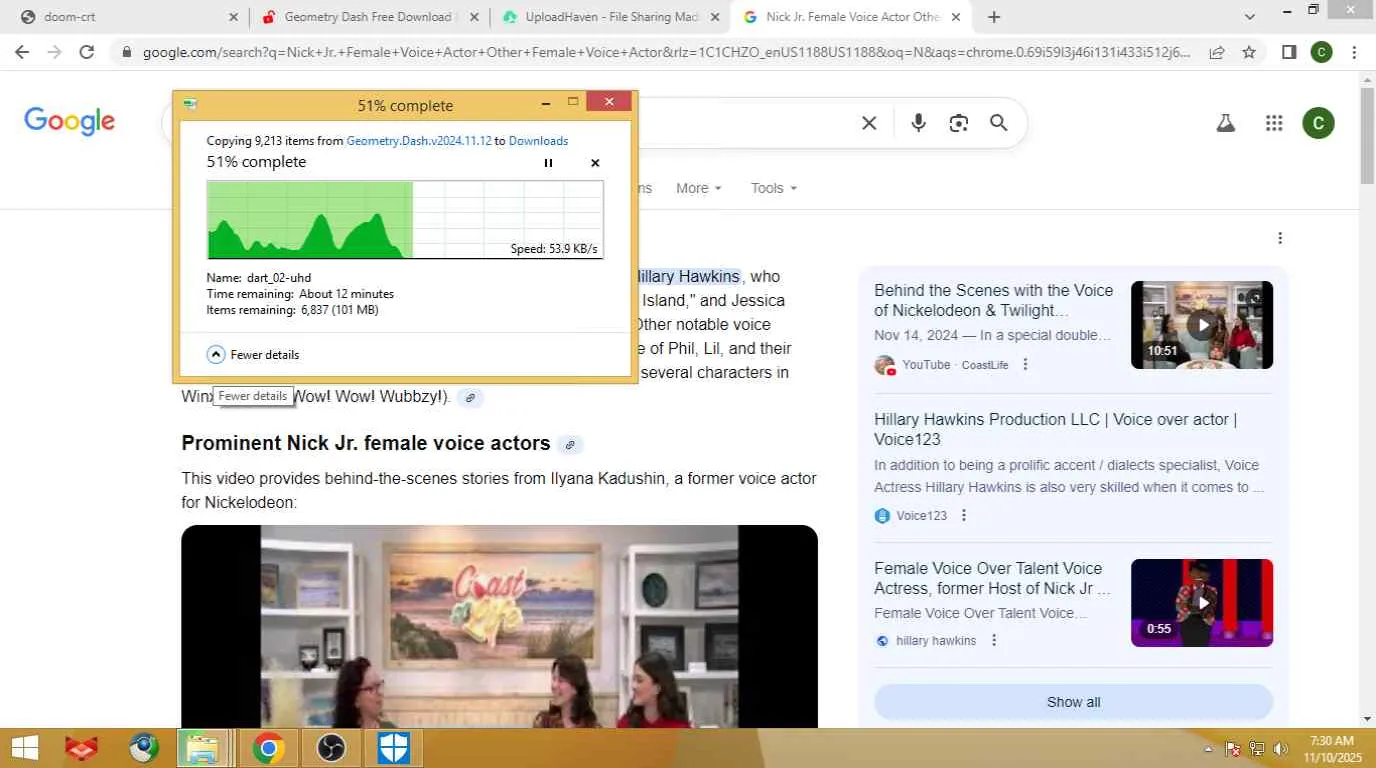This screenshot has height=768, width=1376.
Task: Open options for the YouTube CoastLife result
Action: point(1025,365)
